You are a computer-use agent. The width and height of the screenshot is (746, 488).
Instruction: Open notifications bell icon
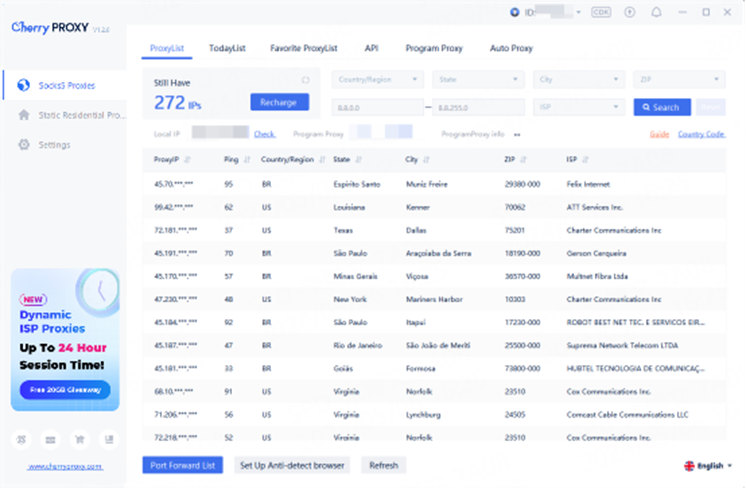(x=656, y=12)
